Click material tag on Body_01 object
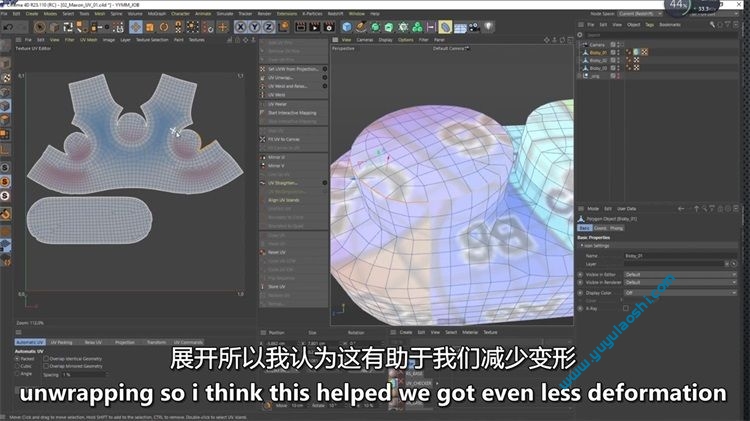This screenshot has height=421, width=750. (637, 52)
